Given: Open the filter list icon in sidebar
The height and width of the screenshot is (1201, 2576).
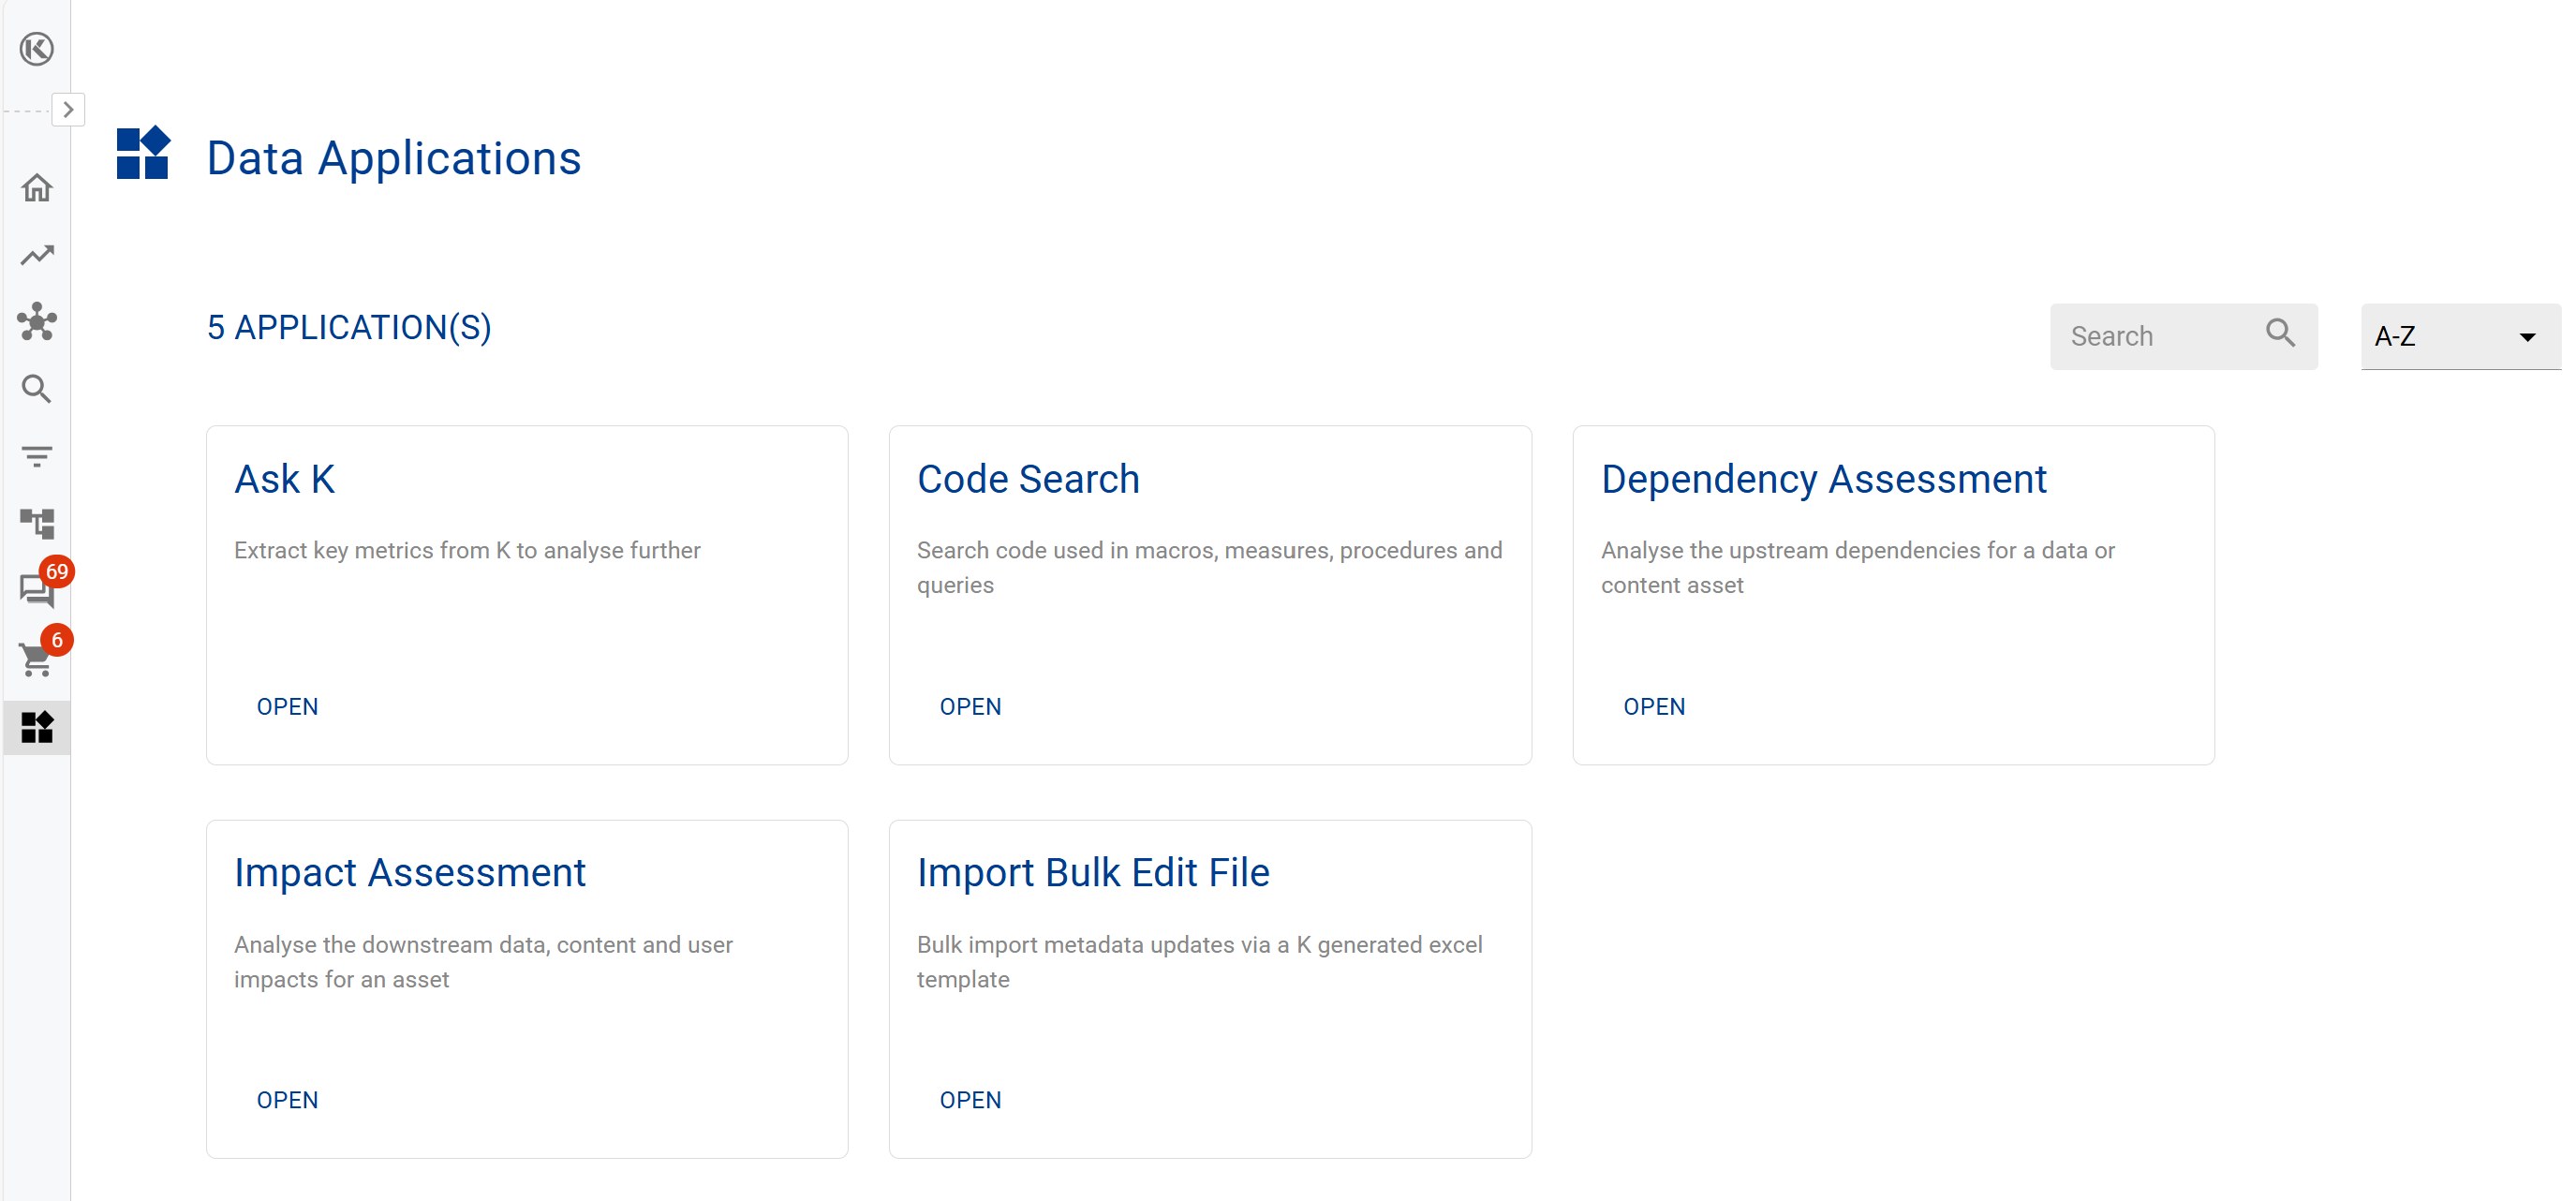Looking at the screenshot, I should point(37,456).
